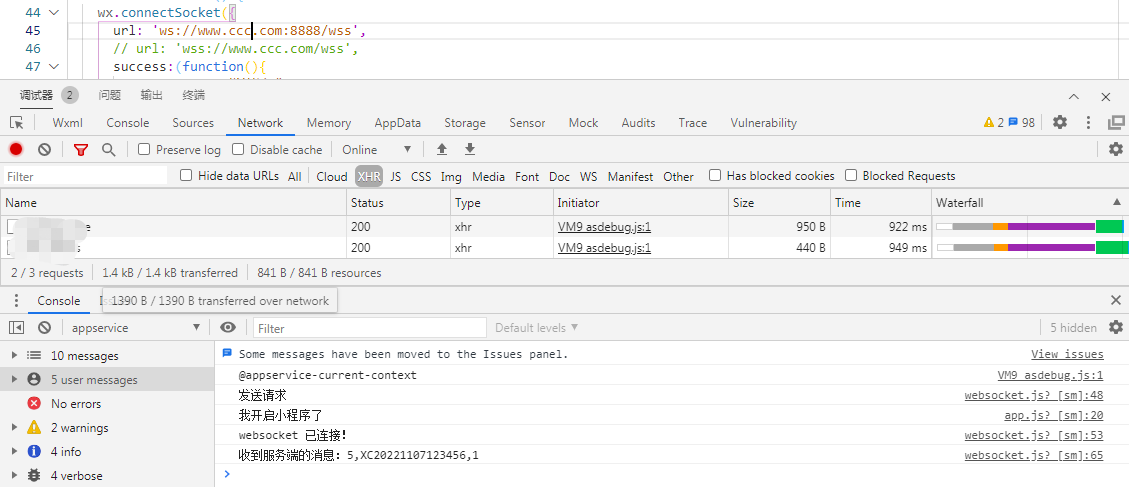Switch to 问题 panel tab
The image size is (1129, 487).
point(110,95)
